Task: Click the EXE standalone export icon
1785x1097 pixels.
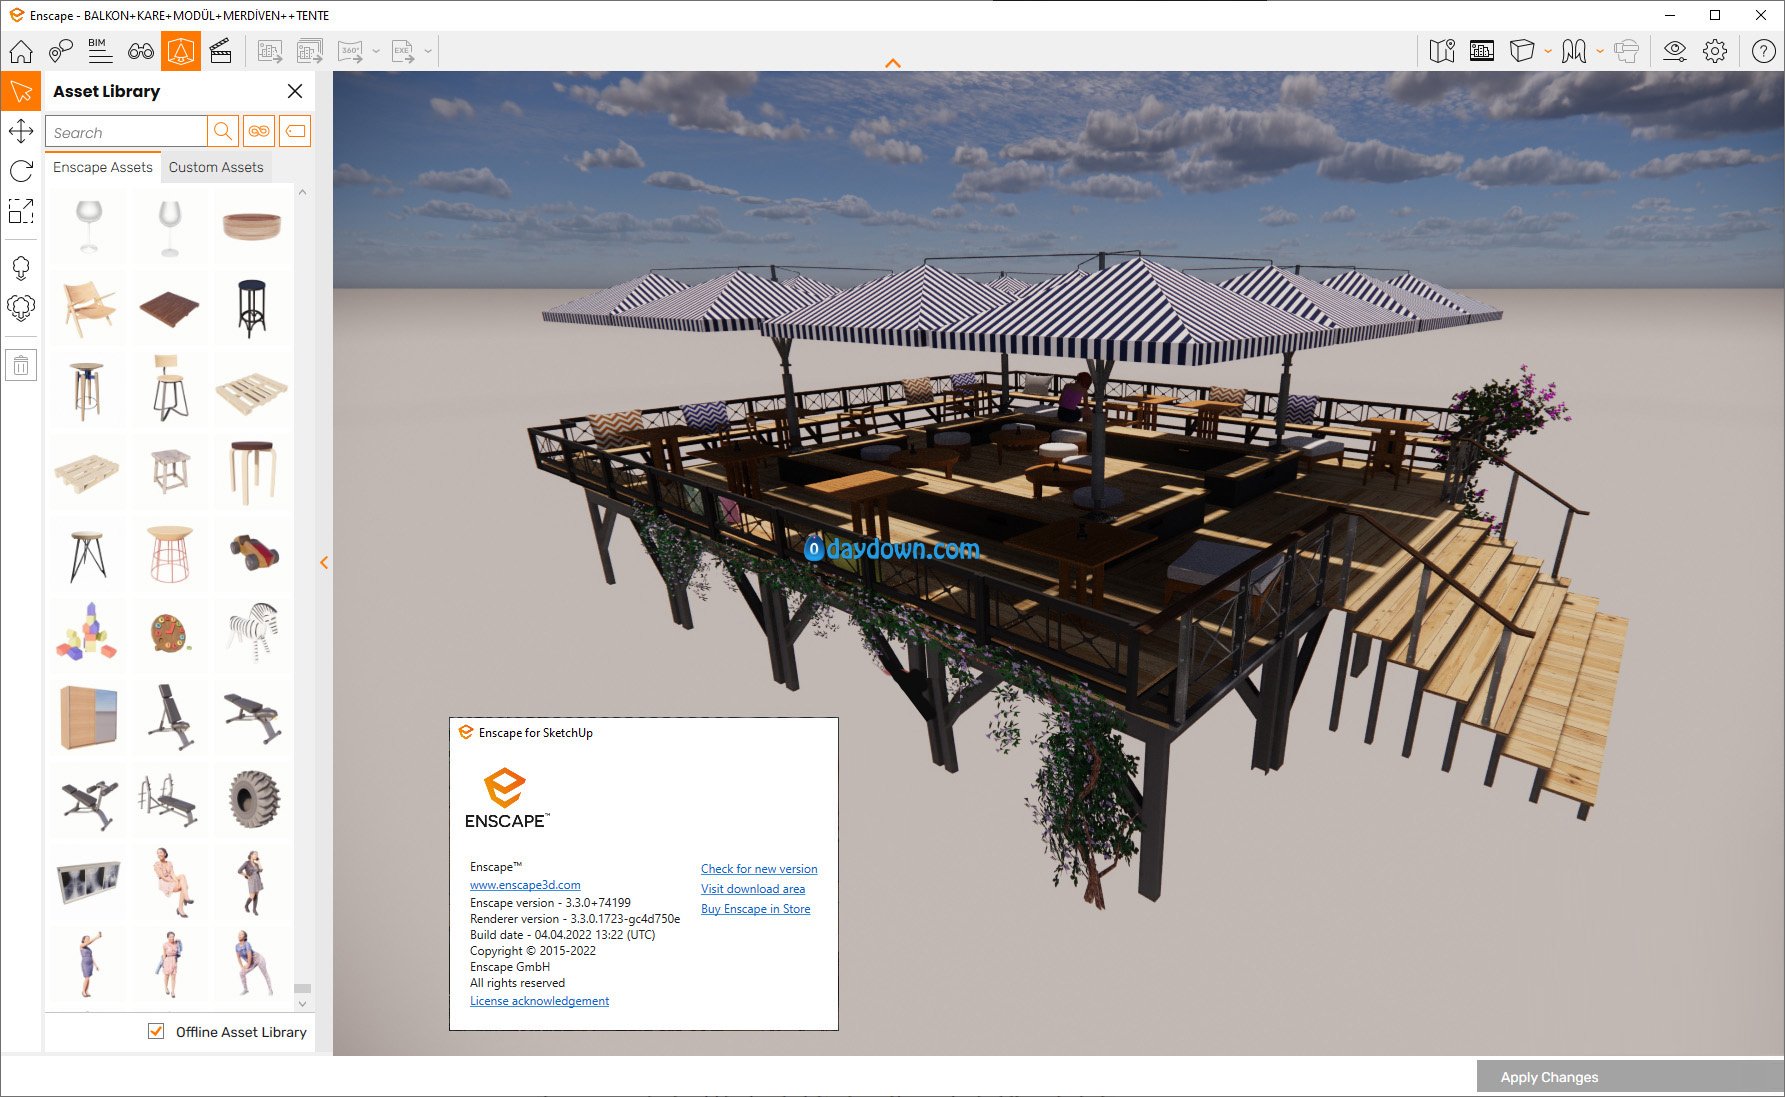Action: [403, 51]
